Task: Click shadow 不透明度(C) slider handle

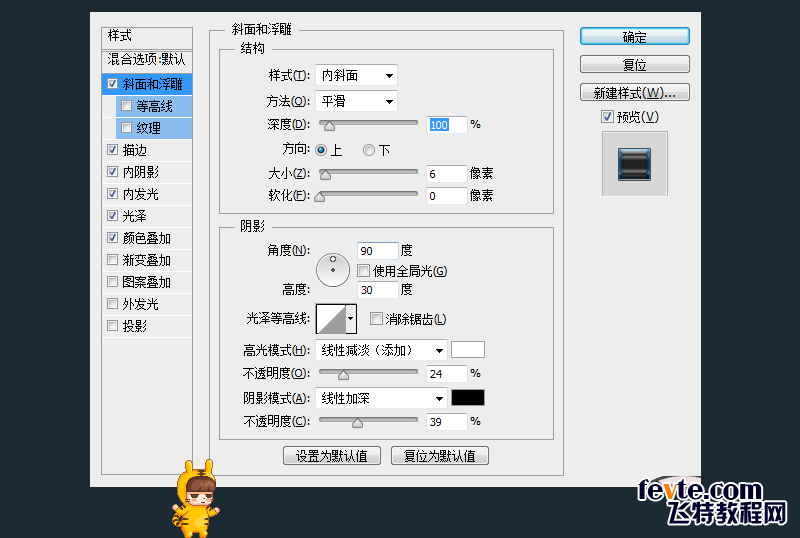Action: click(358, 423)
